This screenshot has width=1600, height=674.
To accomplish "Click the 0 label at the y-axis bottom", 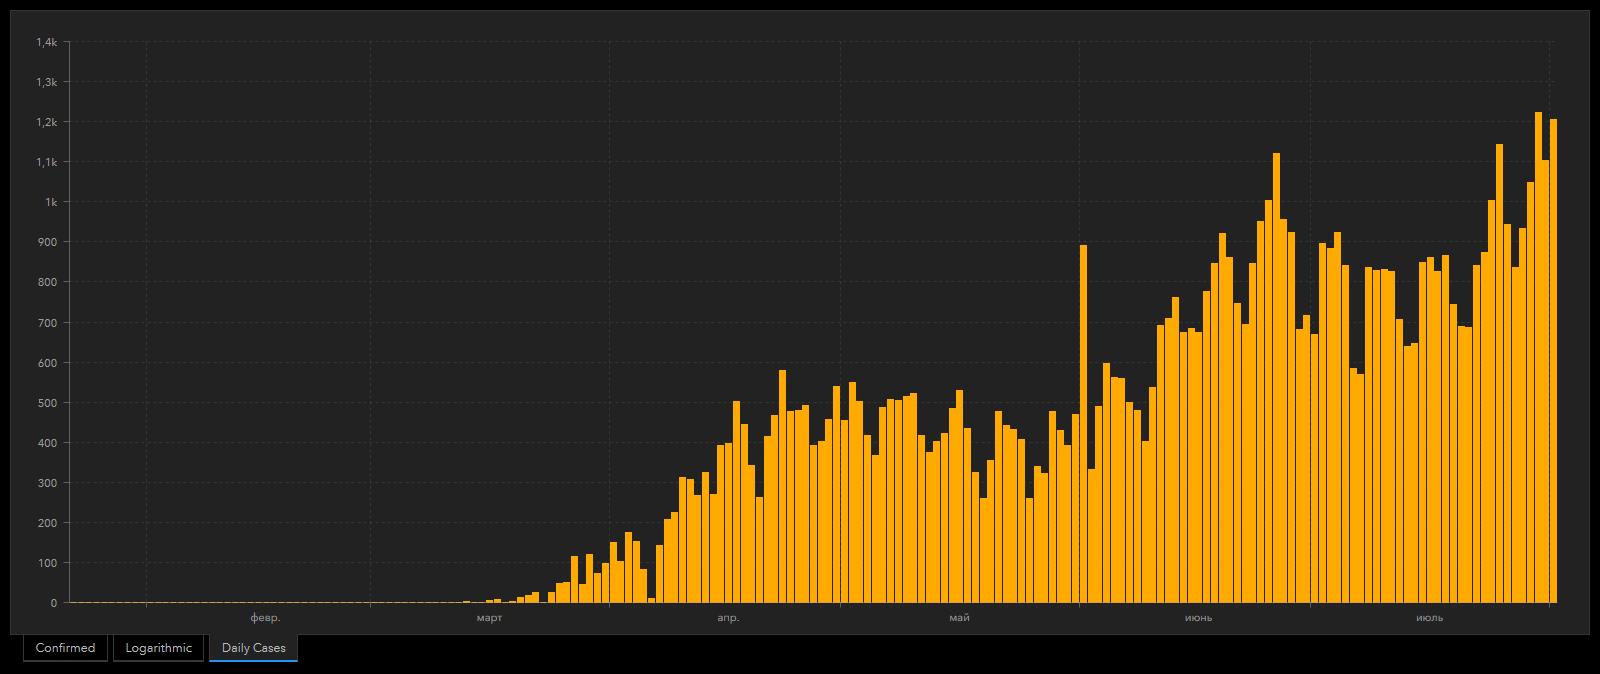I will pyautogui.click(x=54, y=603).
